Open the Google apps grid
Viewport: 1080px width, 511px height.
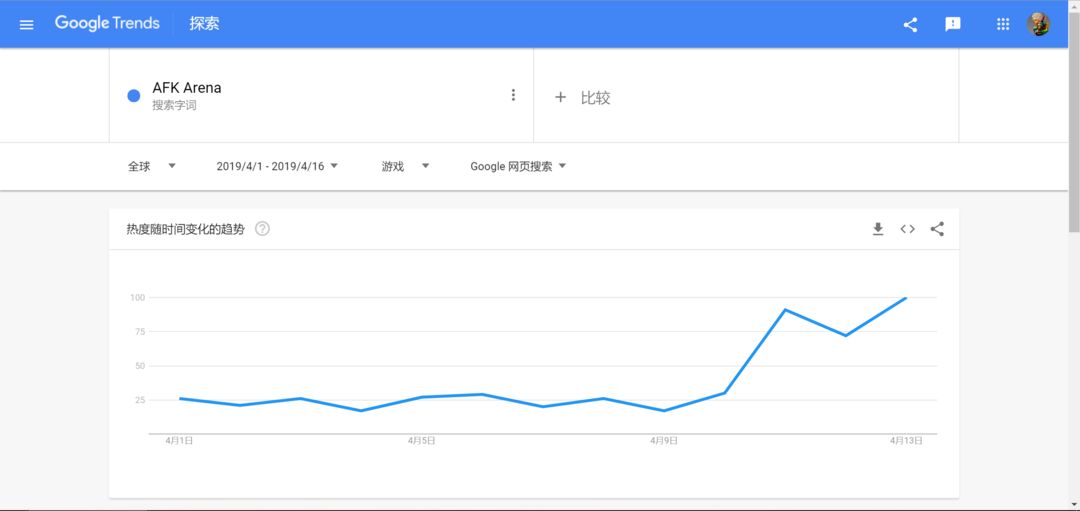tap(1003, 24)
